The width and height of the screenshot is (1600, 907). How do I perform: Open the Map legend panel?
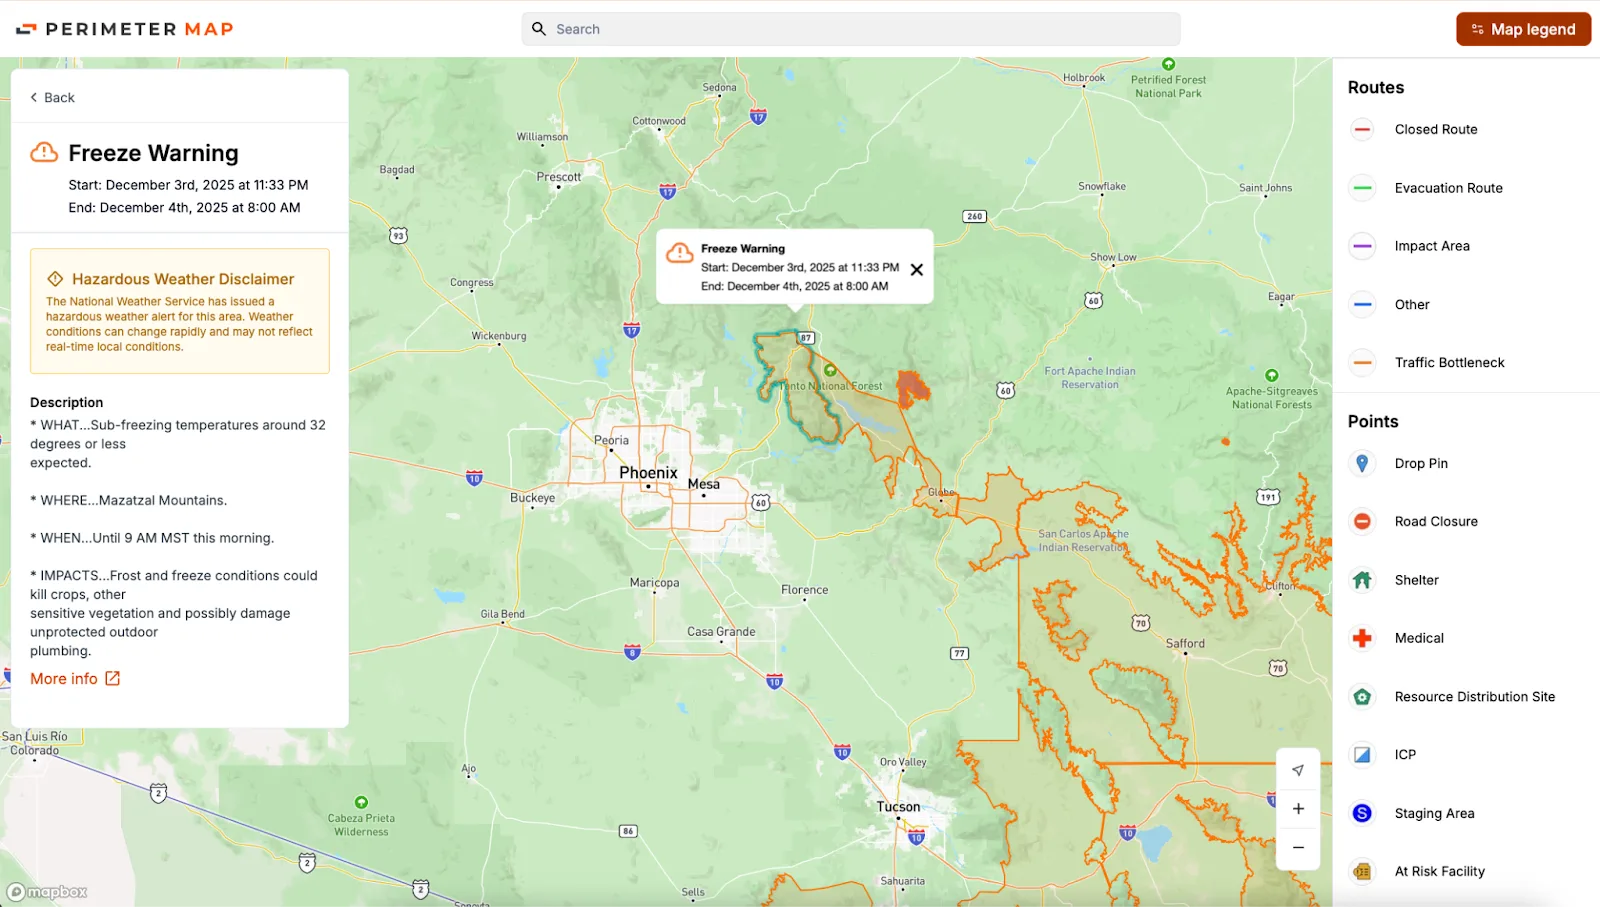(x=1522, y=29)
